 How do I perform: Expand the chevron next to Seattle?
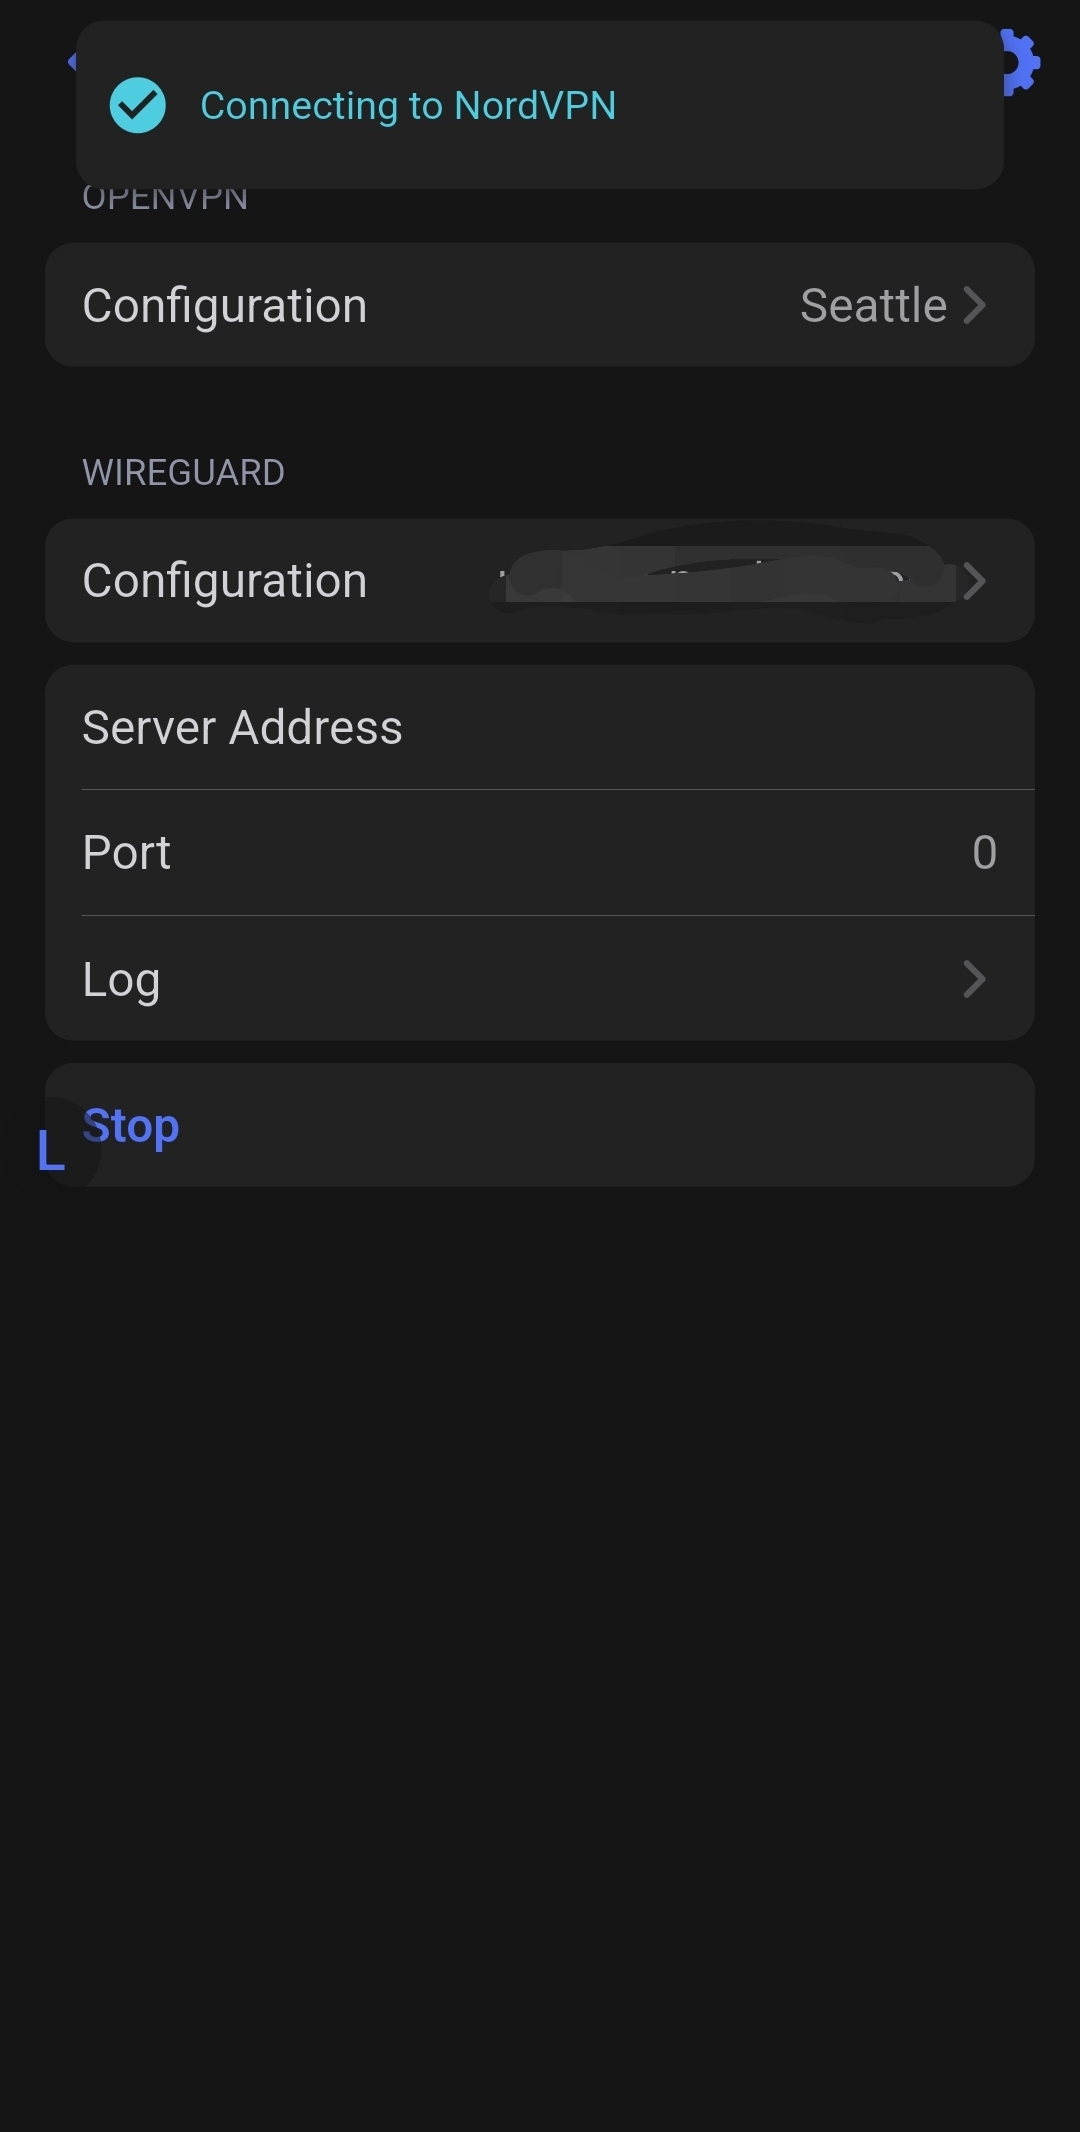tap(974, 305)
